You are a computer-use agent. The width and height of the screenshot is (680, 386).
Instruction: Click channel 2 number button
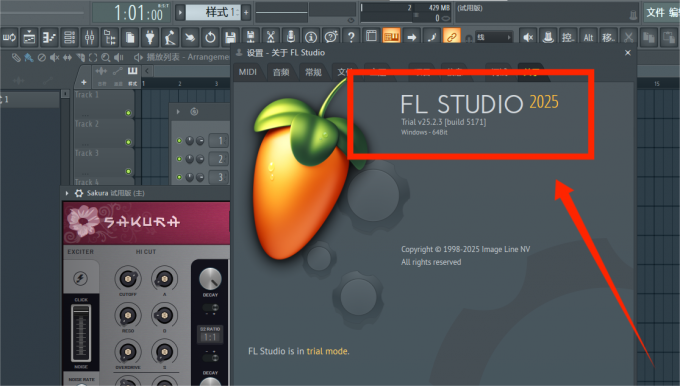218,159
